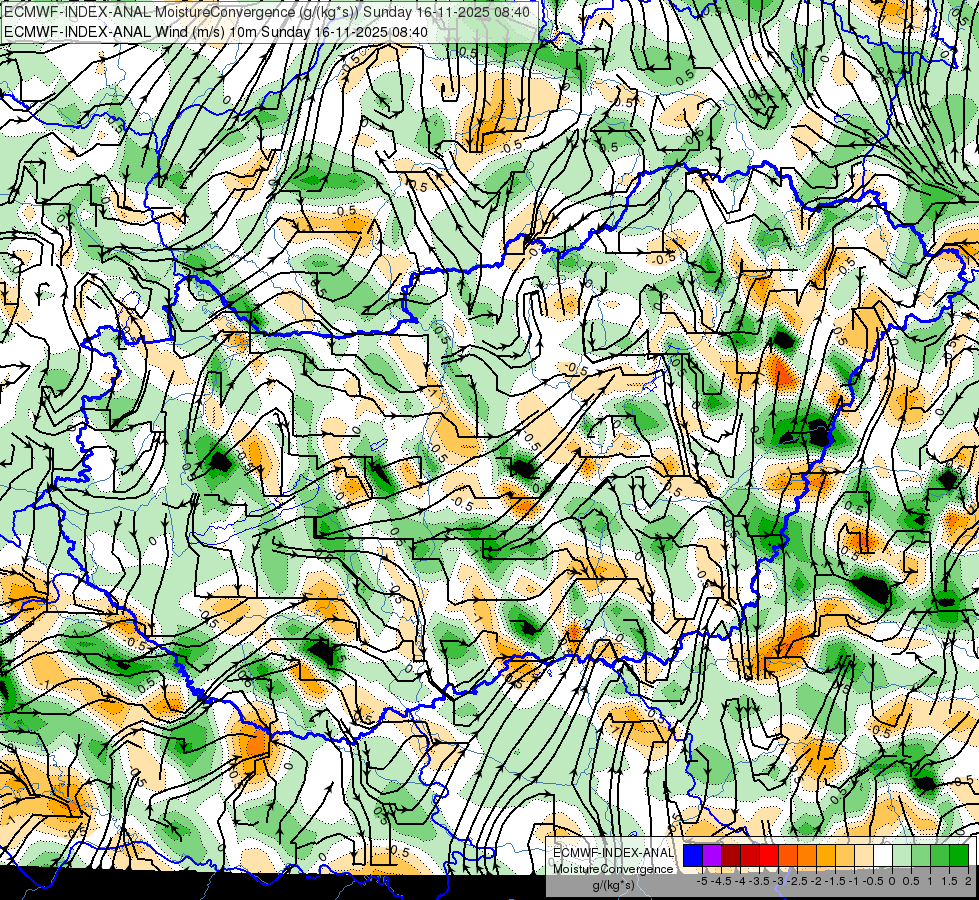Click the -4.5 tick label in the legend
Viewport: 979px width, 900px height.
[x=721, y=881]
